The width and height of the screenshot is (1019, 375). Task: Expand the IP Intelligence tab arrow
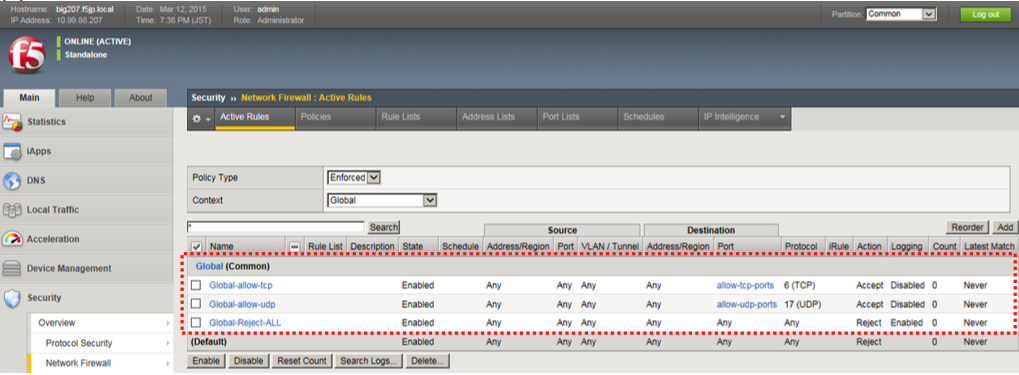[x=782, y=118]
